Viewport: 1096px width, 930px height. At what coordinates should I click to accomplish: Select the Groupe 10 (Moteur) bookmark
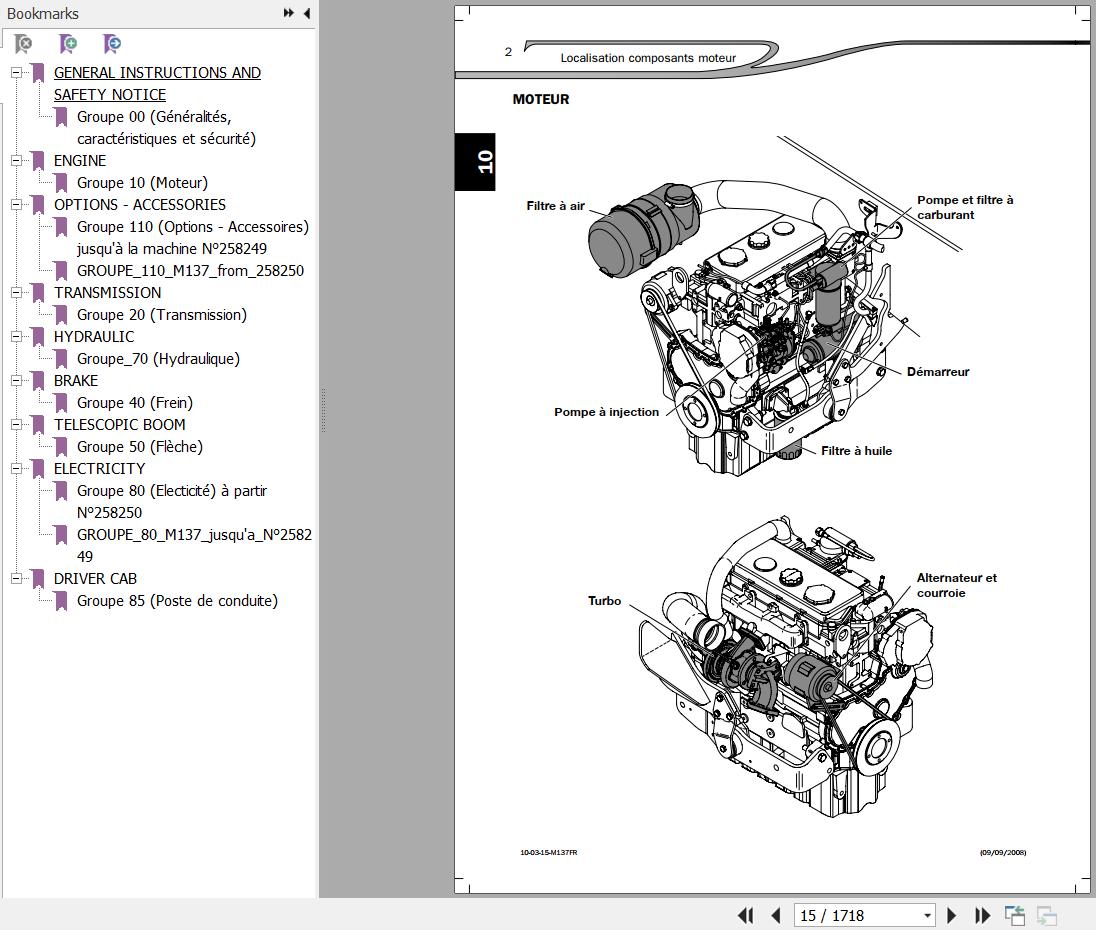[142, 182]
